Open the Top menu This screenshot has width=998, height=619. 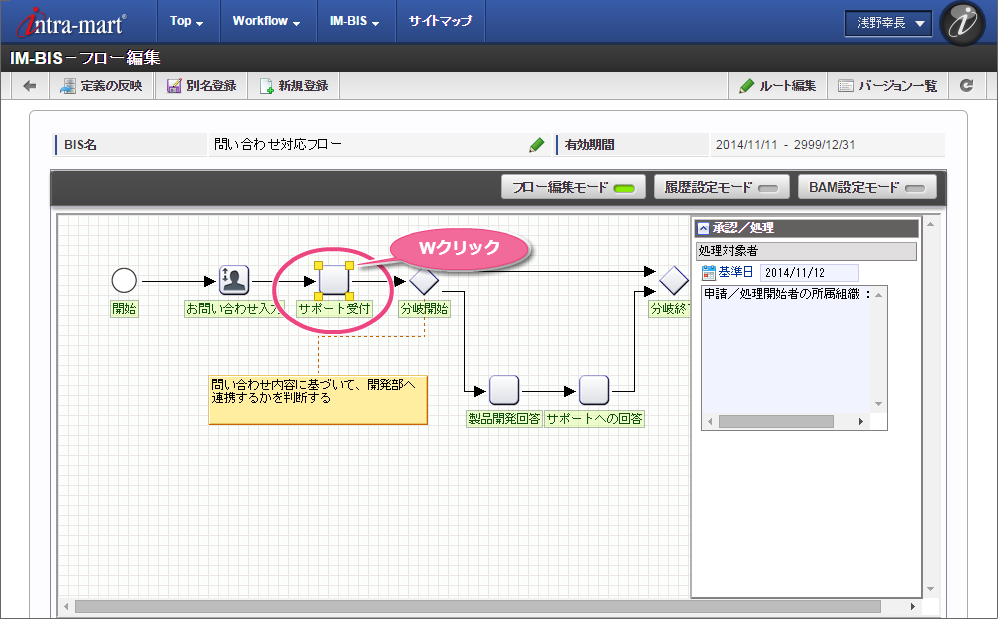click(187, 21)
